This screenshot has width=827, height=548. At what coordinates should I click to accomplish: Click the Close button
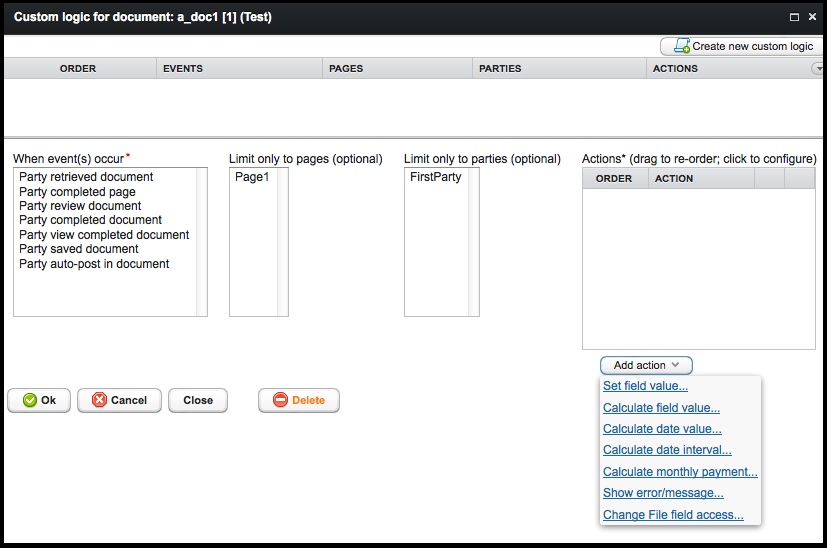[x=198, y=400]
